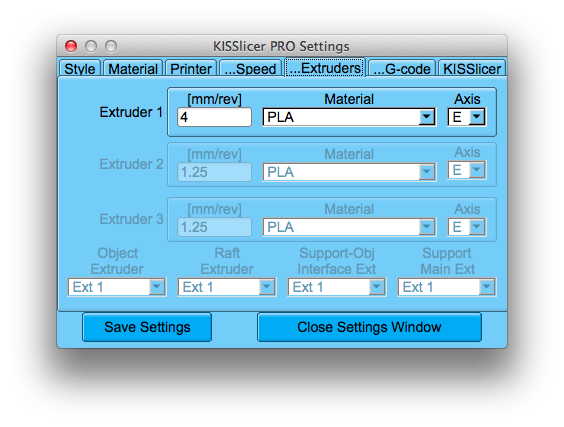
Task: Close window with red button
Action: point(71,46)
